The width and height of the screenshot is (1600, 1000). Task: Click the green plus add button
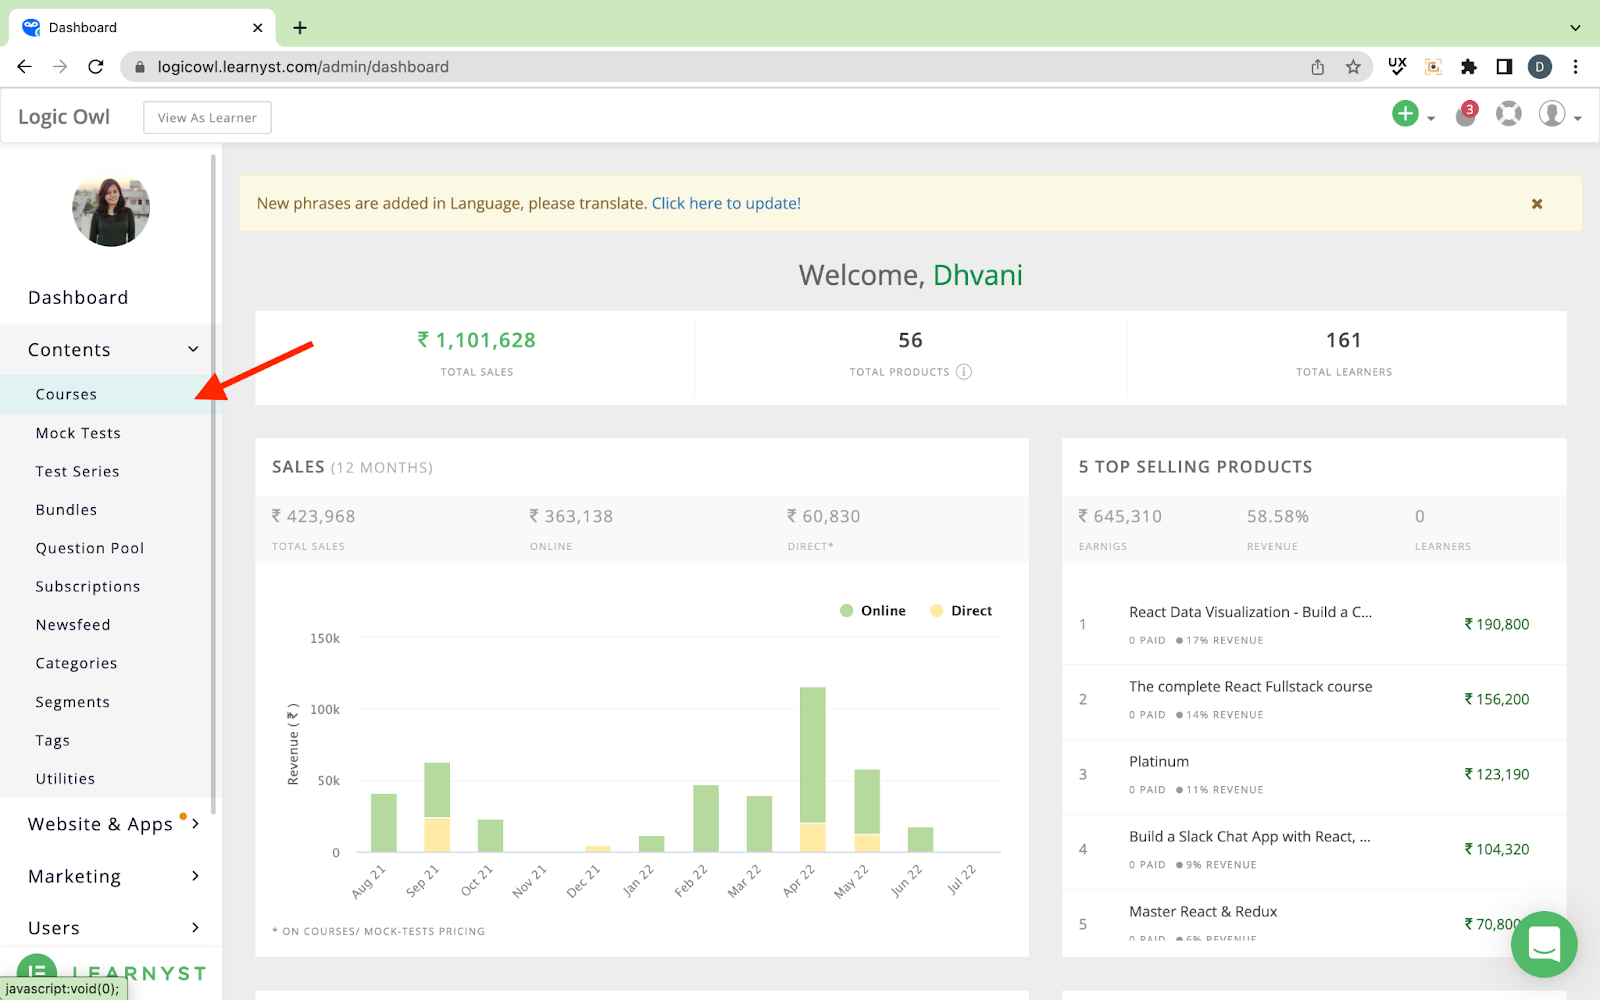tap(1405, 114)
